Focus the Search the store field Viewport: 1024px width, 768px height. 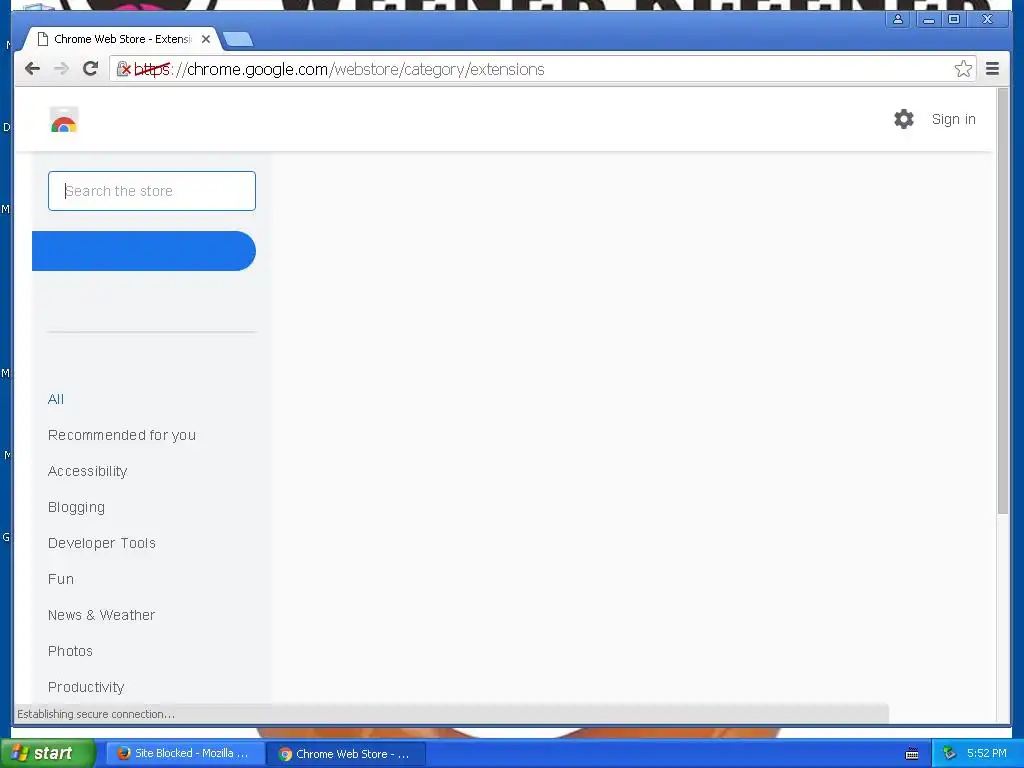pos(152,191)
